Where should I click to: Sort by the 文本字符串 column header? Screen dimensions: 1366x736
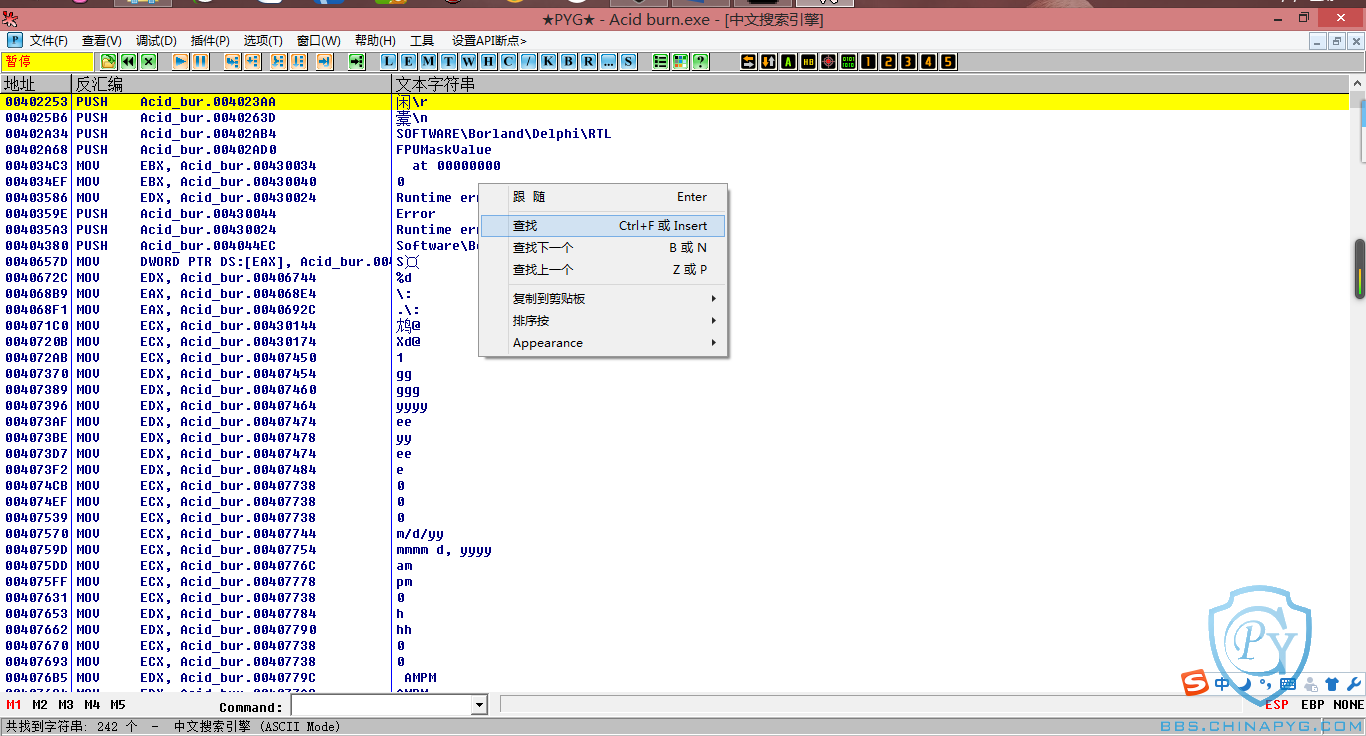click(x=870, y=84)
